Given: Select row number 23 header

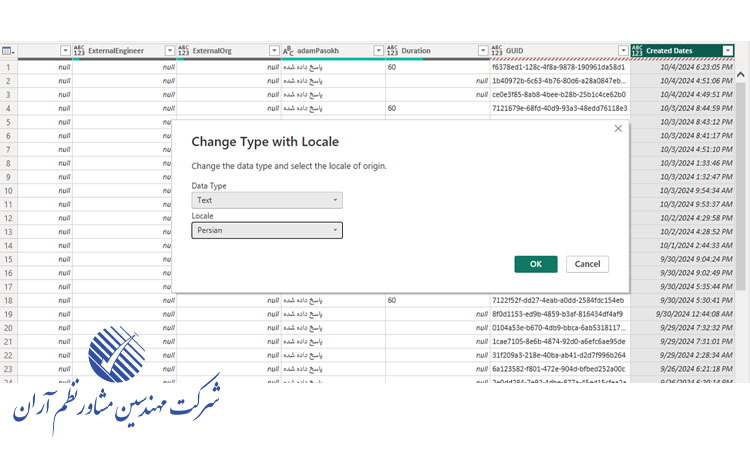Looking at the screenshot, I should 8,369.
